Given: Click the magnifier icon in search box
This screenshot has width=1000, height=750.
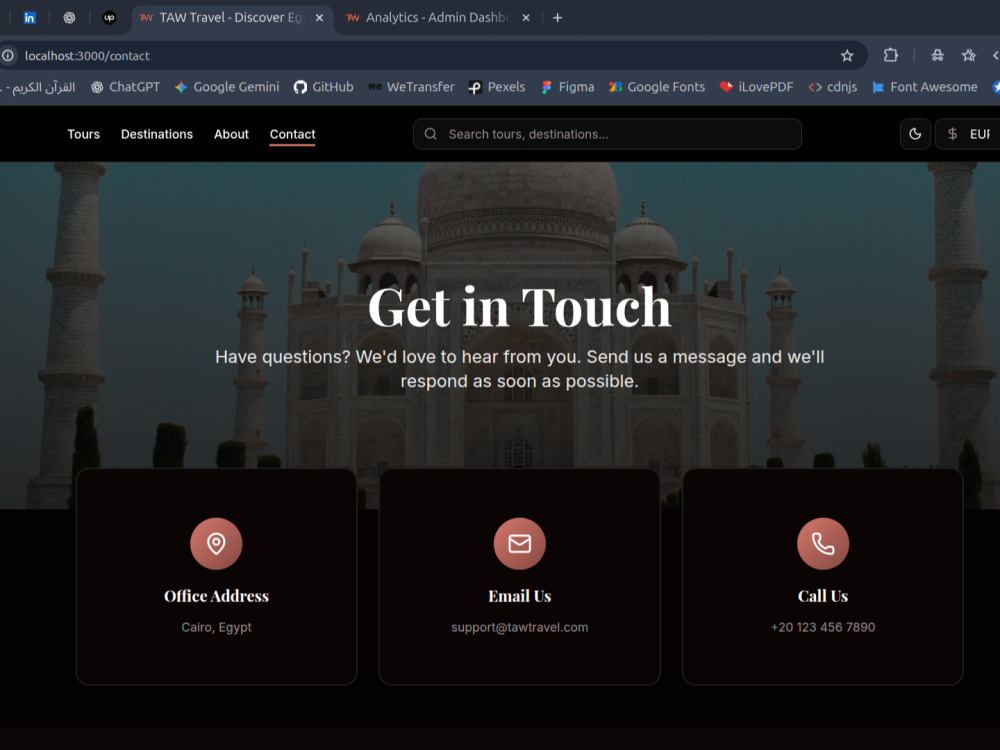Looking at the screenshot, I should [x=430, y=134].
